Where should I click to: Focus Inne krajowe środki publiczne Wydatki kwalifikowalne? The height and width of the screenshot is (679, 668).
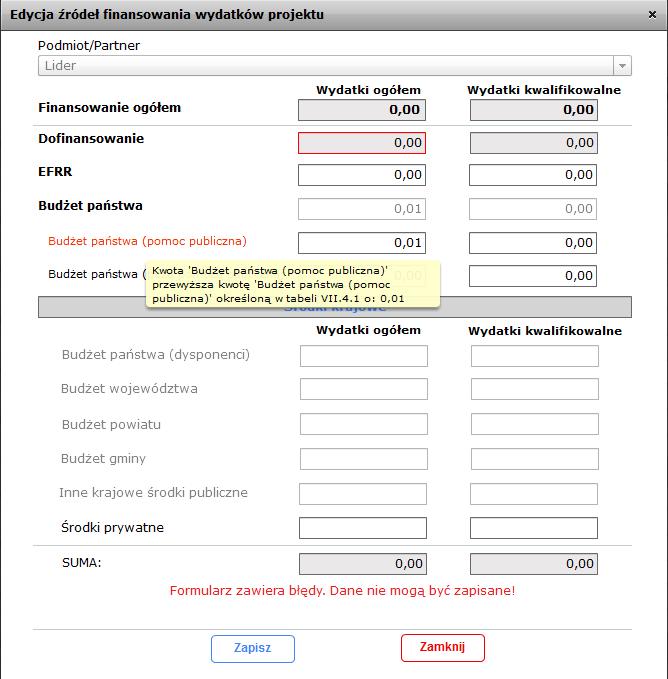[534, 494]
